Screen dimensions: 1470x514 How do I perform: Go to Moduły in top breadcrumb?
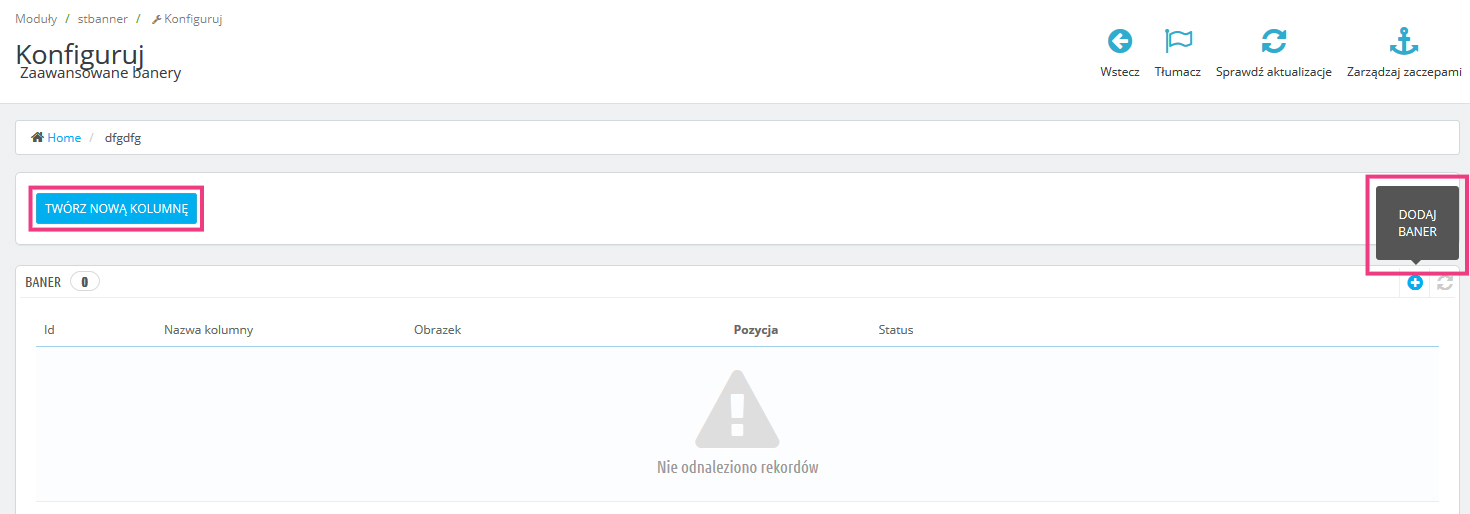click(x=36, y=19)
